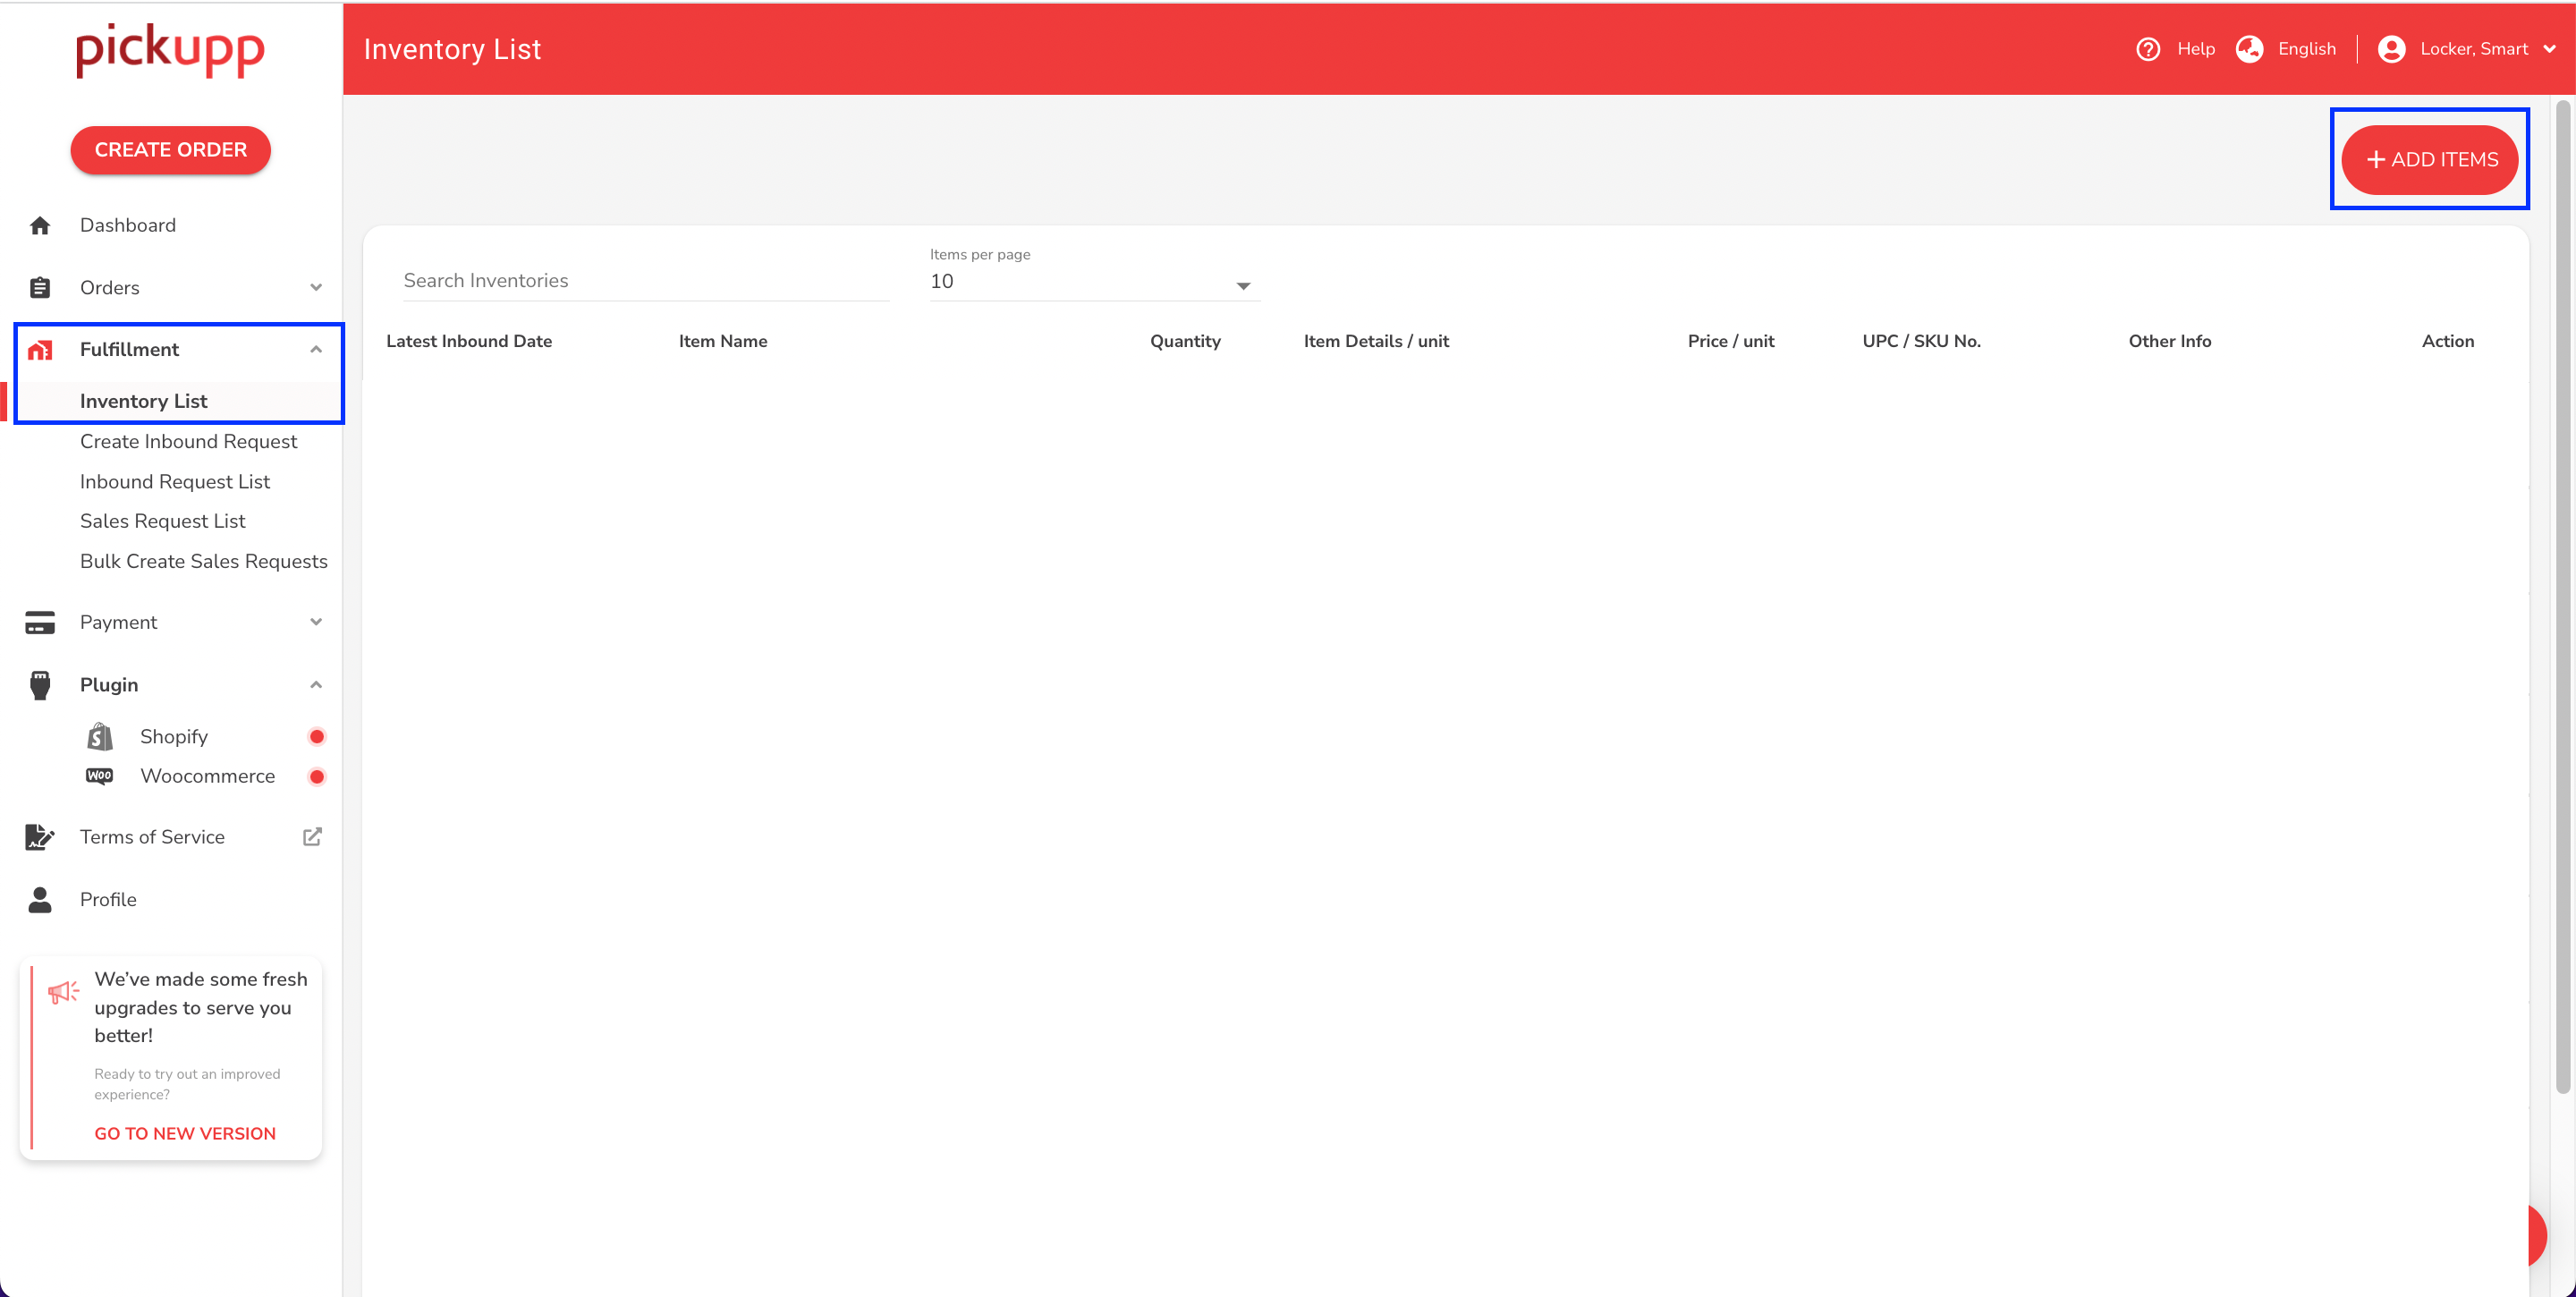Click the CREATE ORDER button
The height and width of the screenshot is (1297, 2576).
[x=171, y=150]
